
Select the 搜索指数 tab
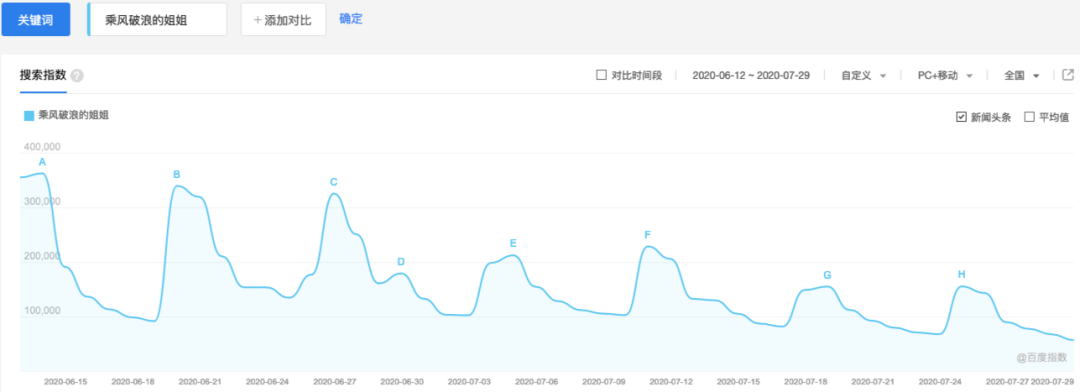[43, 76]
